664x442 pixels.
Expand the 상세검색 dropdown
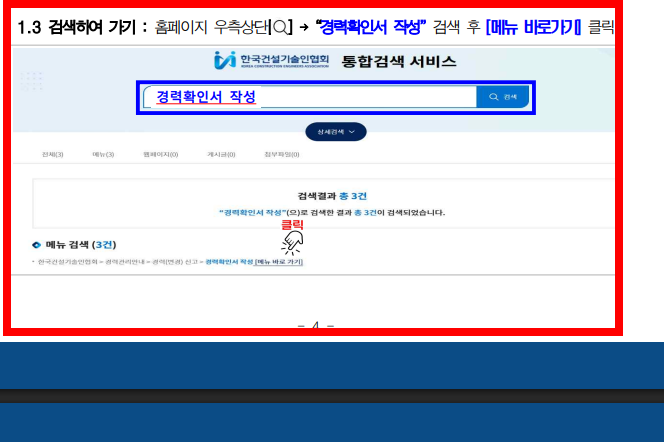coord(336,132)
